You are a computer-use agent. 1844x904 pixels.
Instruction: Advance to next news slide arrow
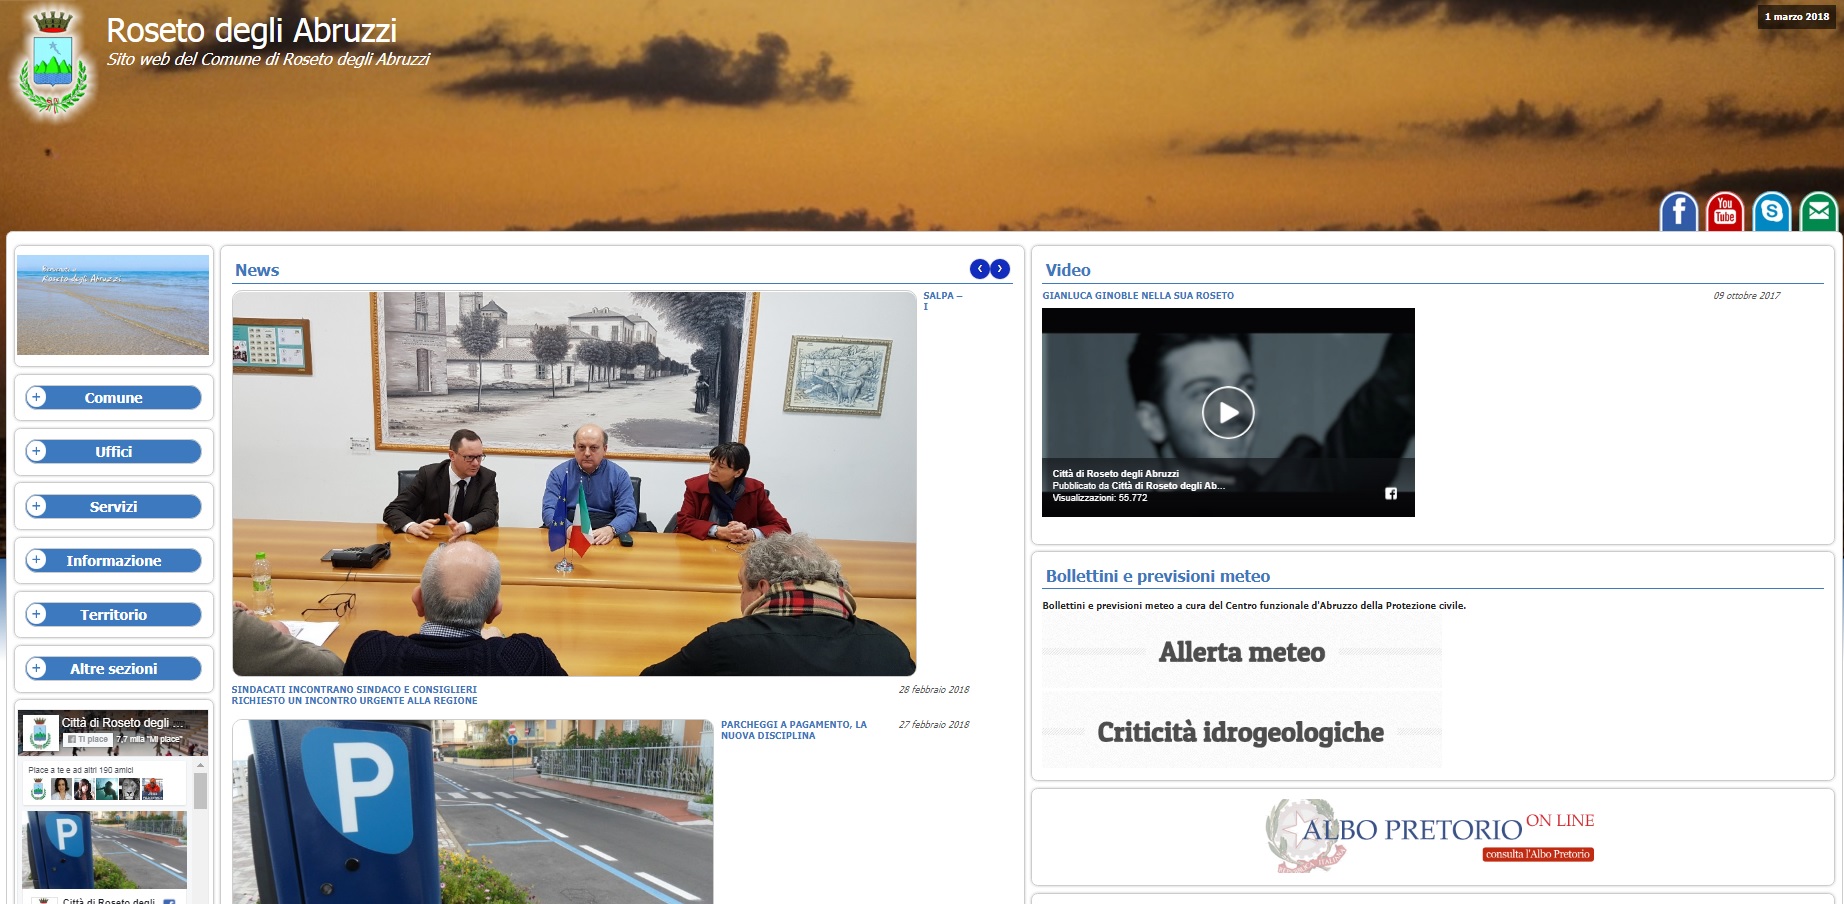[x=1000, y=269]
